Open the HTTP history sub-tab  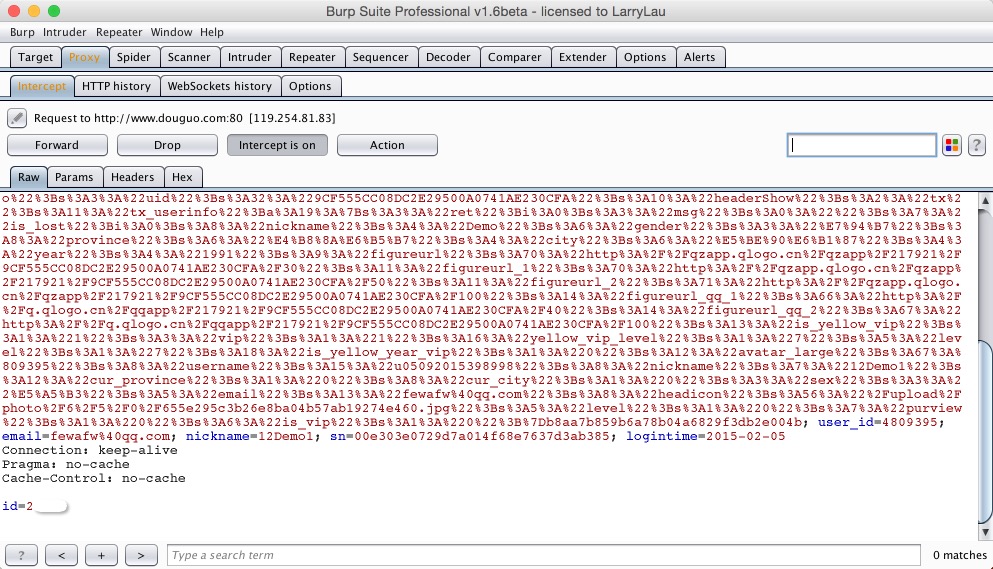[117, 86]
